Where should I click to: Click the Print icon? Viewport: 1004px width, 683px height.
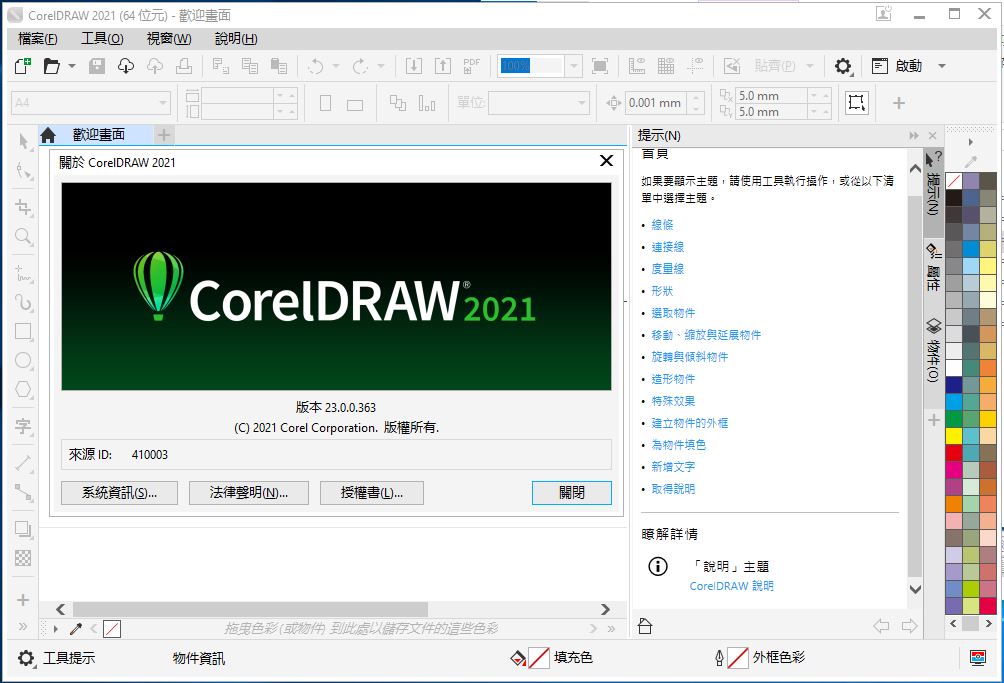(x=184, y=66)
